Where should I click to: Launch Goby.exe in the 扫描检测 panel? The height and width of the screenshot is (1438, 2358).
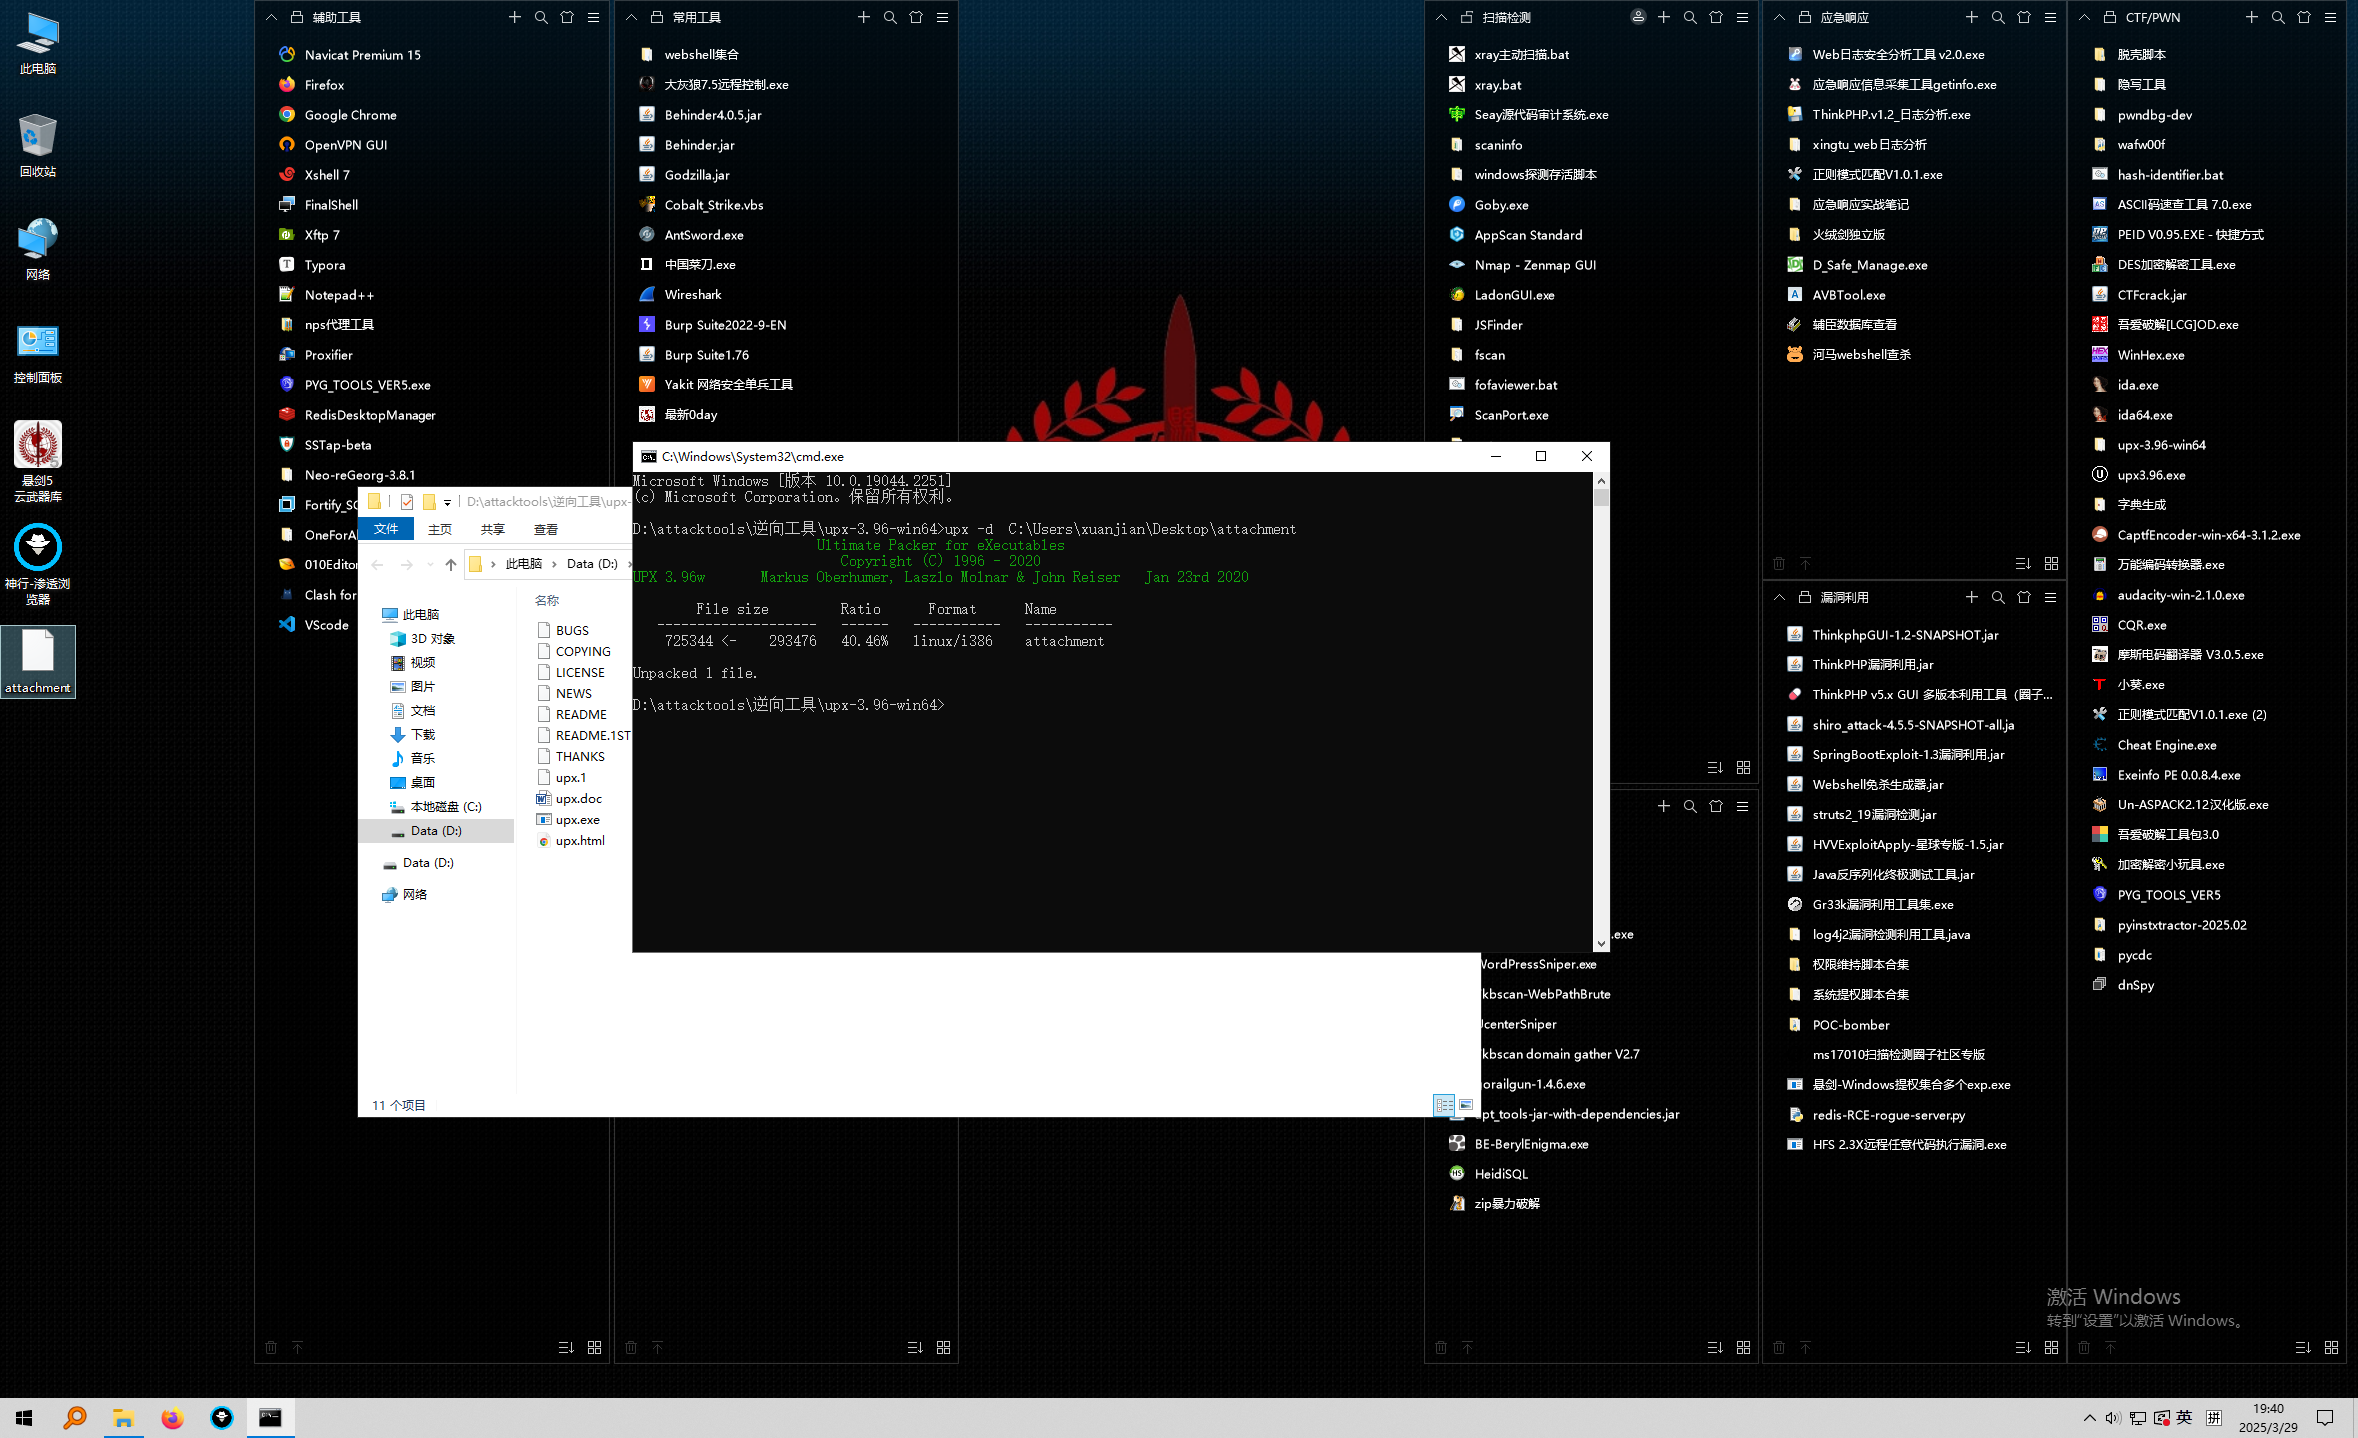[x=1500, y=204]
